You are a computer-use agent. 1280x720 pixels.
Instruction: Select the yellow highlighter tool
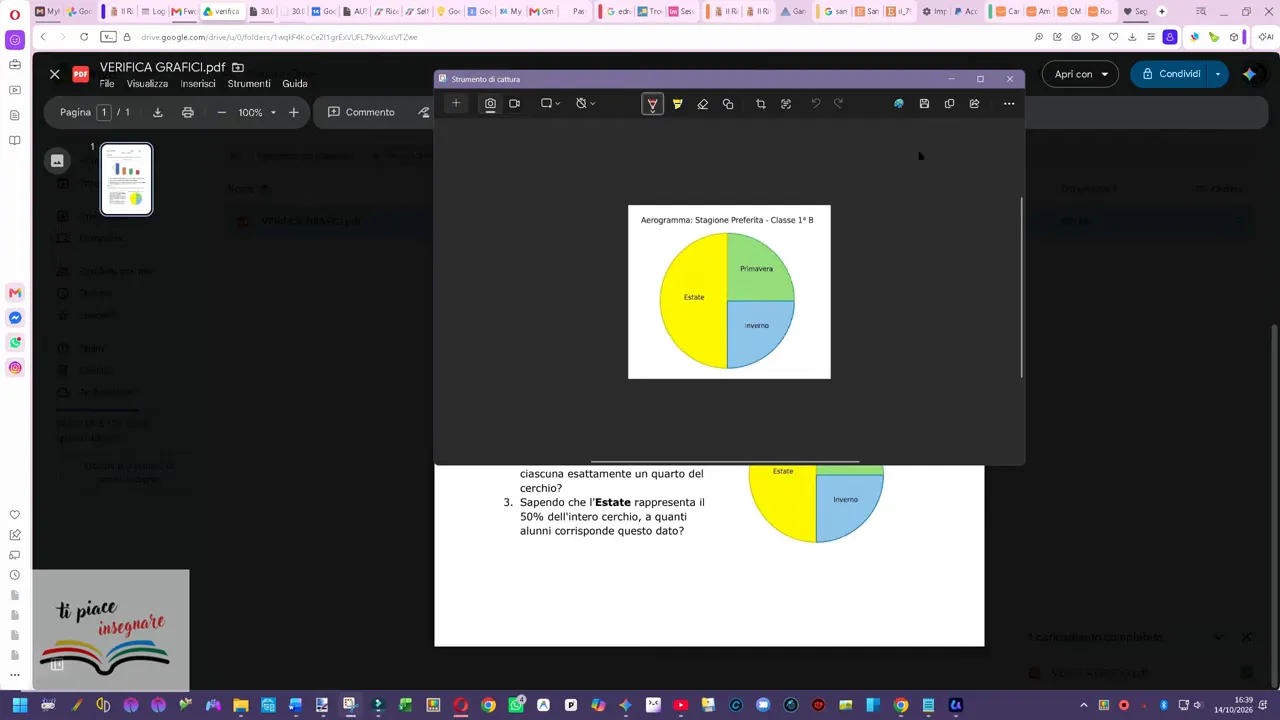pos(677,104)
